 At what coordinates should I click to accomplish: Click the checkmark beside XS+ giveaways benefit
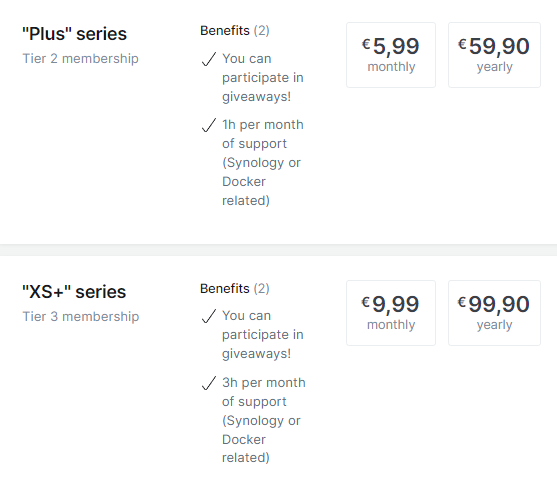coord(209,316)
